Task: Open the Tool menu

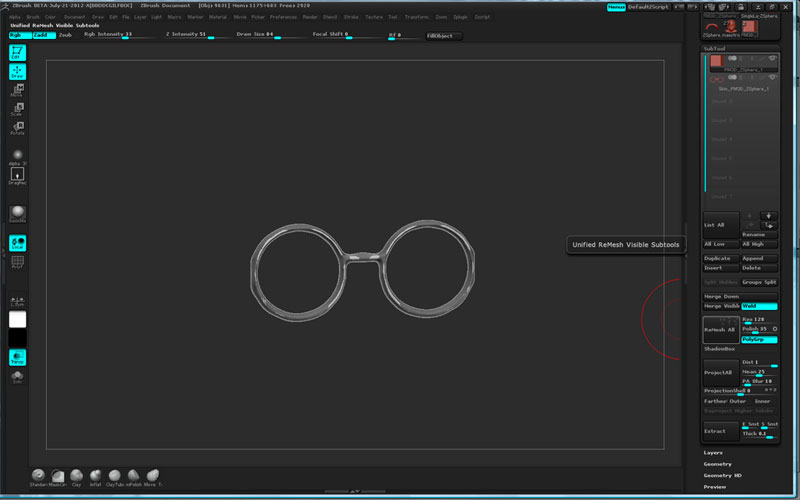Action: pyautogui.click(x=392, y=17)
